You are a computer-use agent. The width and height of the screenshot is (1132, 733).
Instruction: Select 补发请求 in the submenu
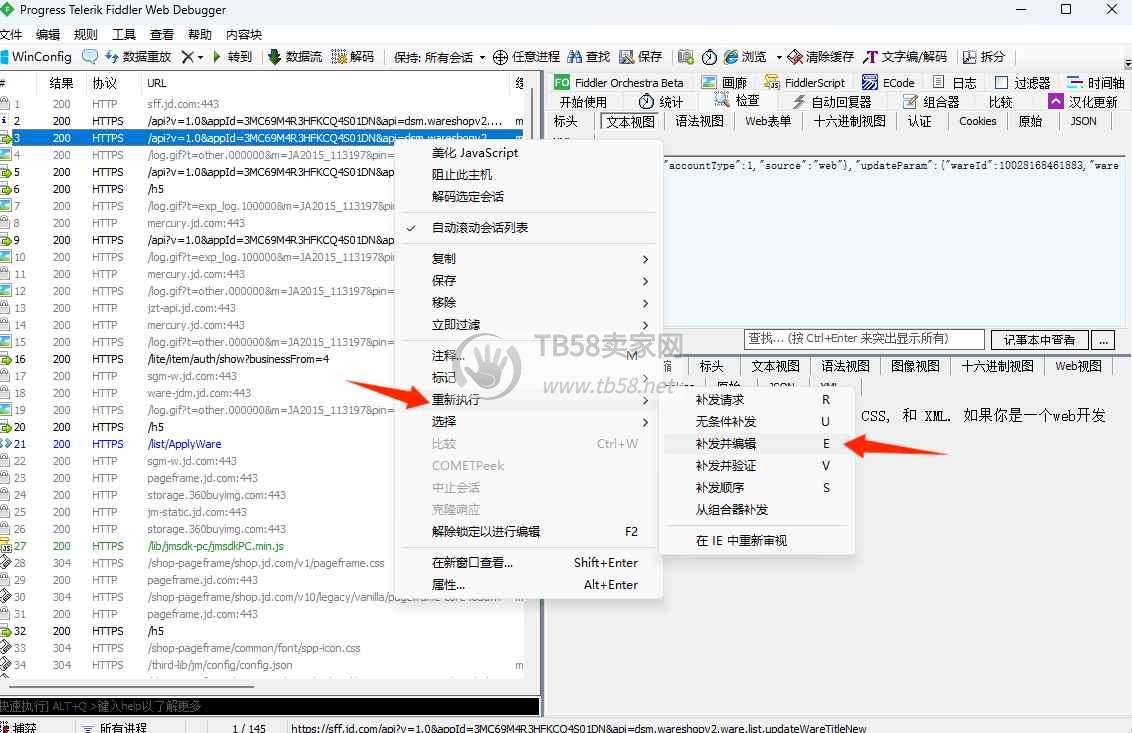tap(757, 399)
